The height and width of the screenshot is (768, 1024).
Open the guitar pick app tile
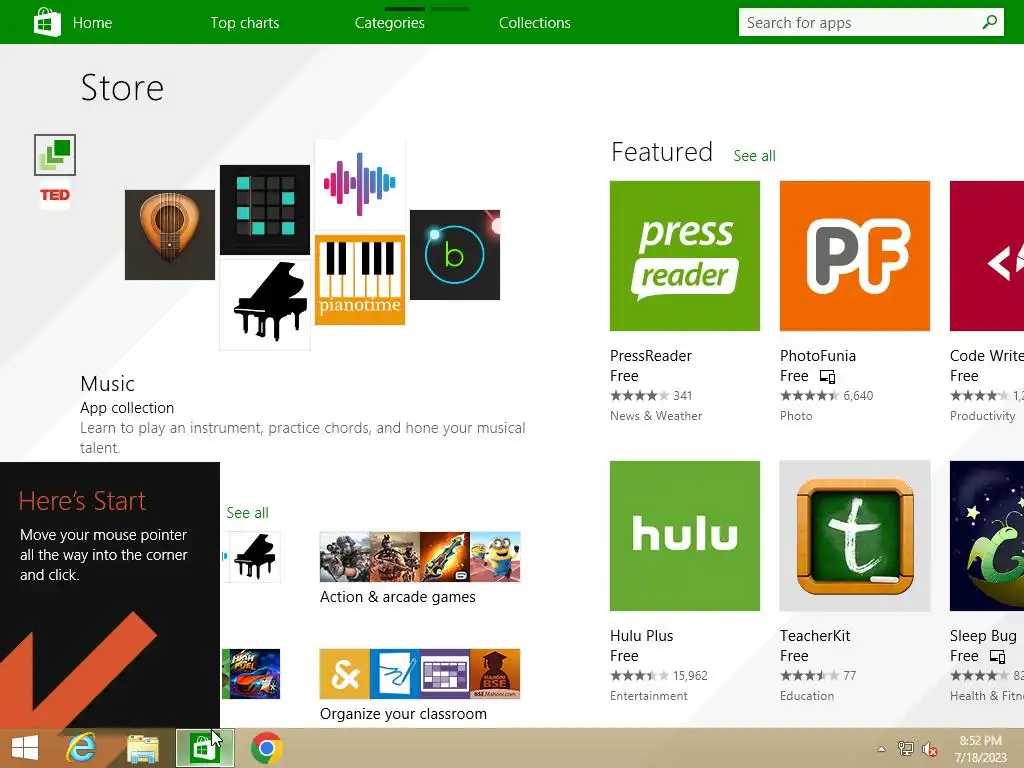[170, 235]
